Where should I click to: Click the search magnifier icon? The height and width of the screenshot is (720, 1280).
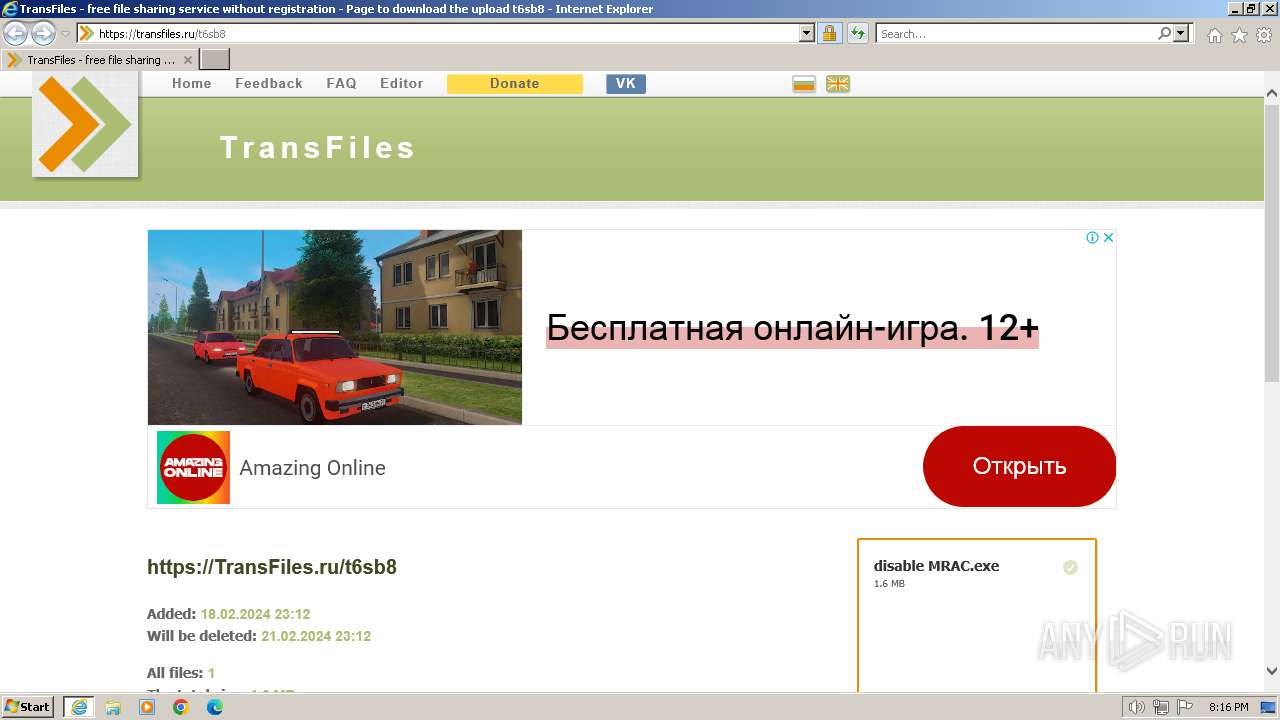(x=1164, y=34)
